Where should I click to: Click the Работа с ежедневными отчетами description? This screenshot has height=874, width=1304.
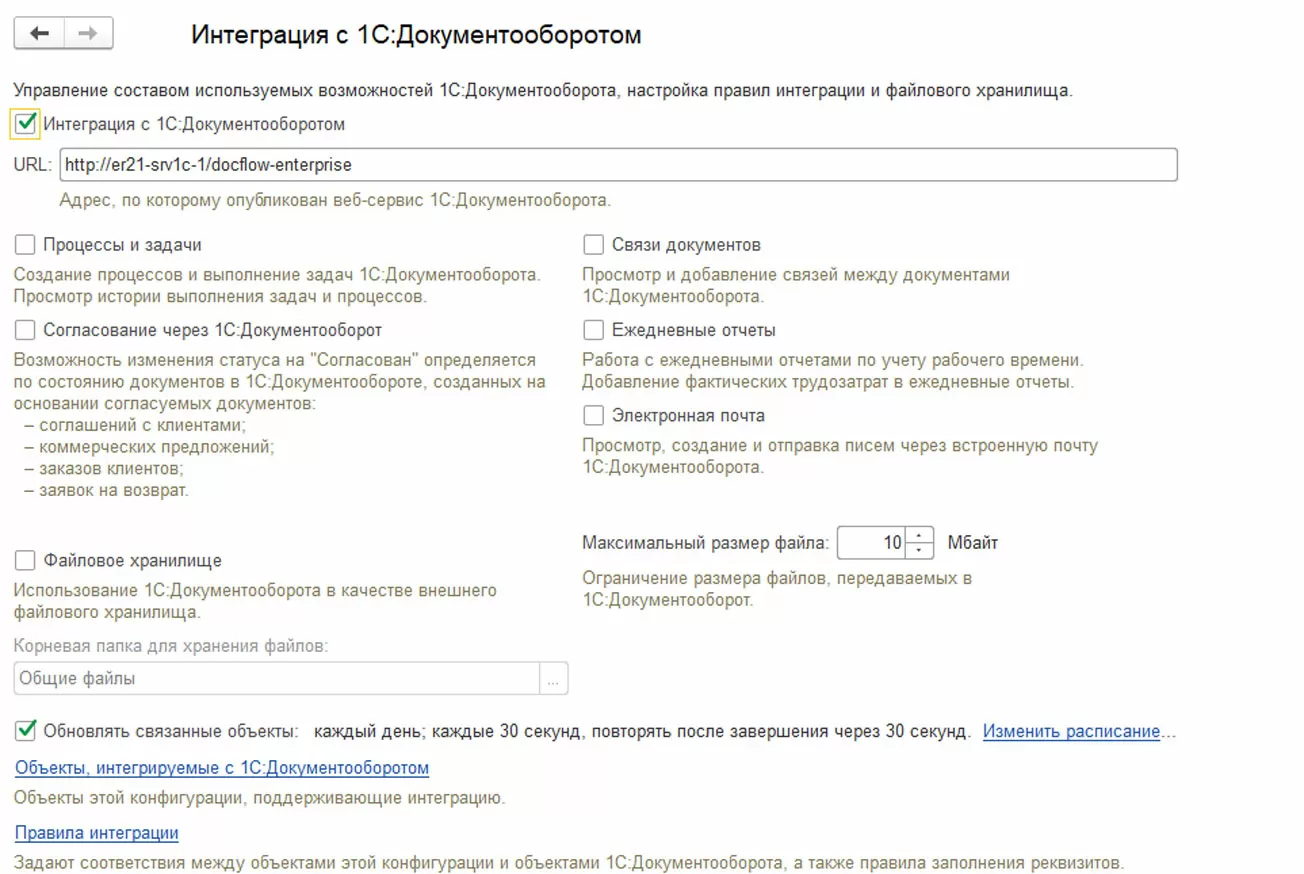click(833, 371)
